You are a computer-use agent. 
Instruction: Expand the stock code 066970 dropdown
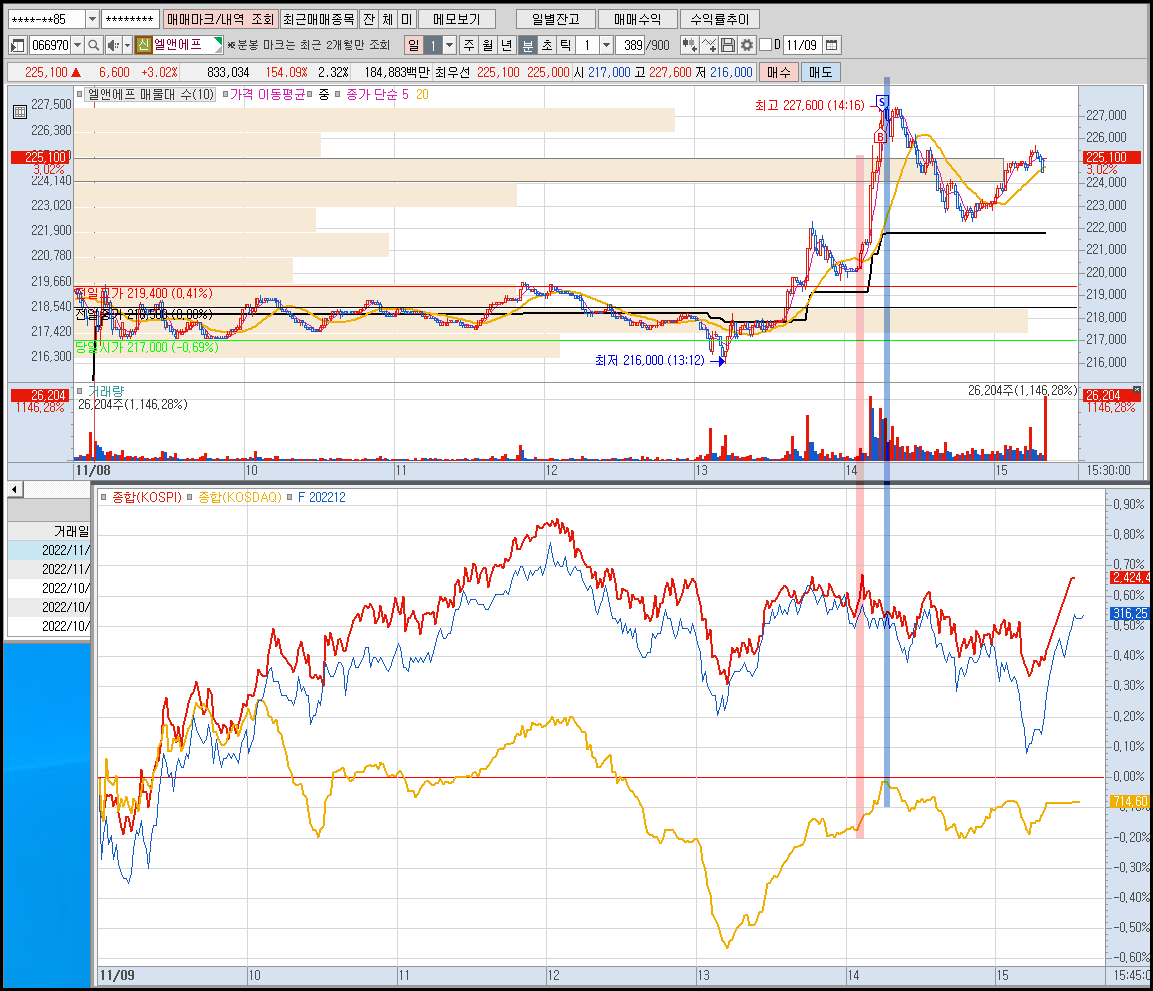pyautogui.click(x=77, y=46)
